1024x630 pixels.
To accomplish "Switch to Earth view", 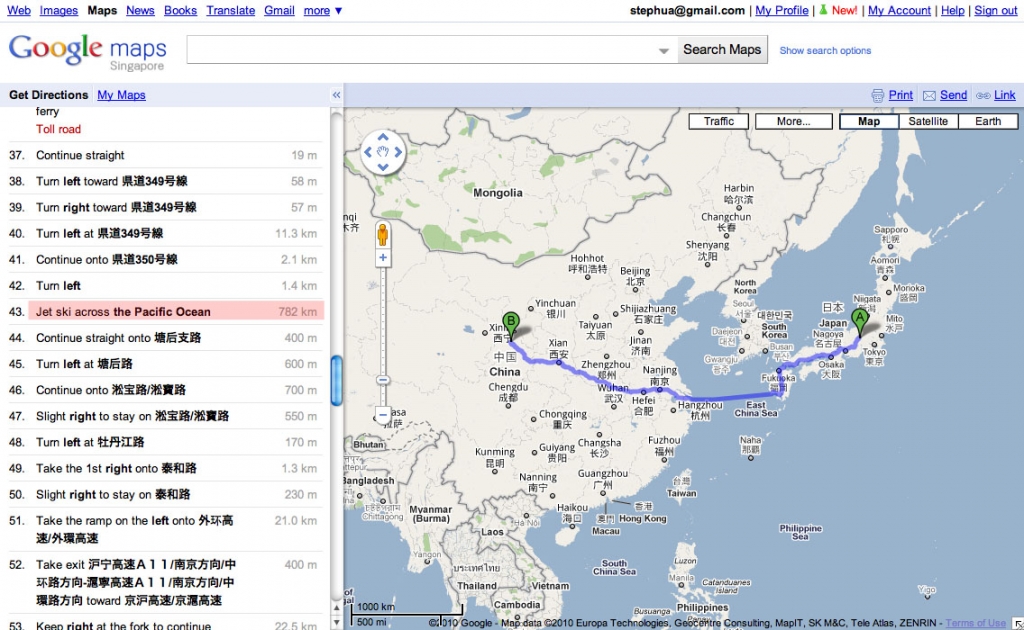I will (987, 121).
